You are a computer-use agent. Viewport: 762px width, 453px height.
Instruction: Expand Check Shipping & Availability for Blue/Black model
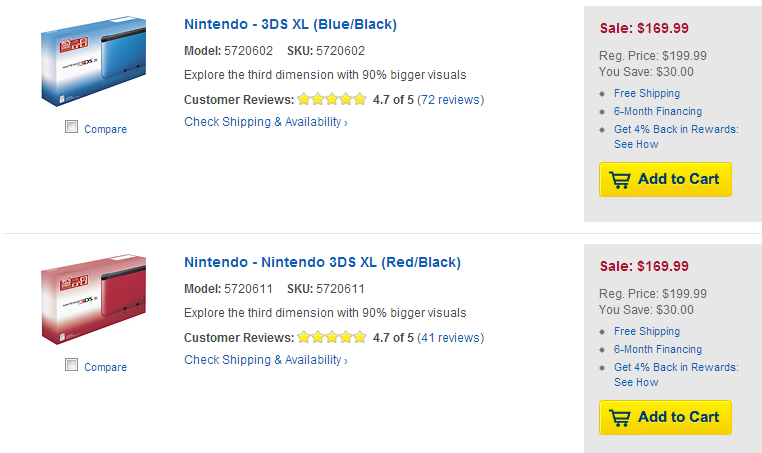(265, 122)
